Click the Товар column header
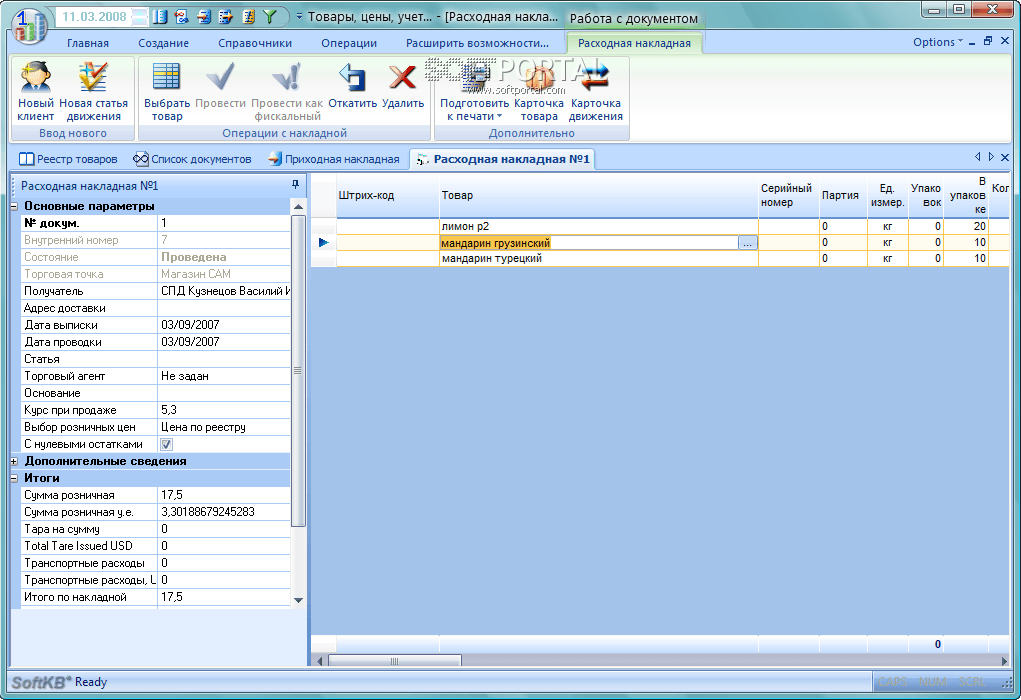Screen dimensions: 1021x700 click(x=599, y=195)
